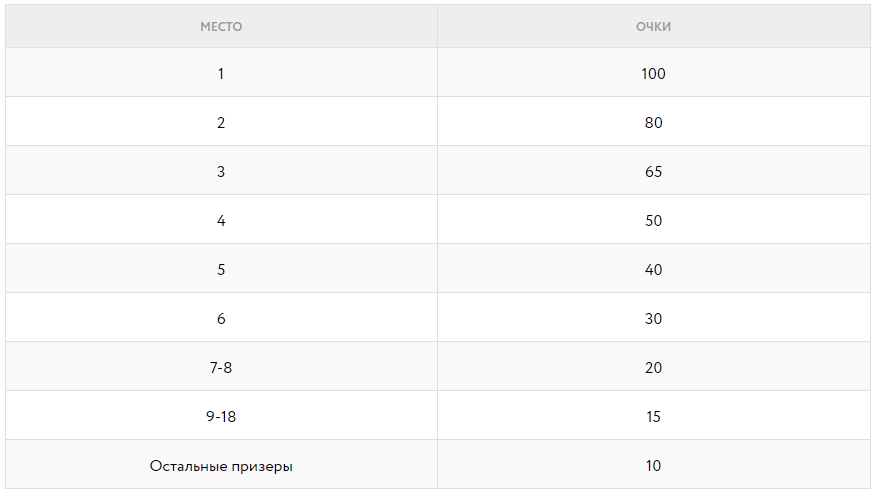Click the 20 points value
This screenshot has width=877, height=494.
(653, 368)
